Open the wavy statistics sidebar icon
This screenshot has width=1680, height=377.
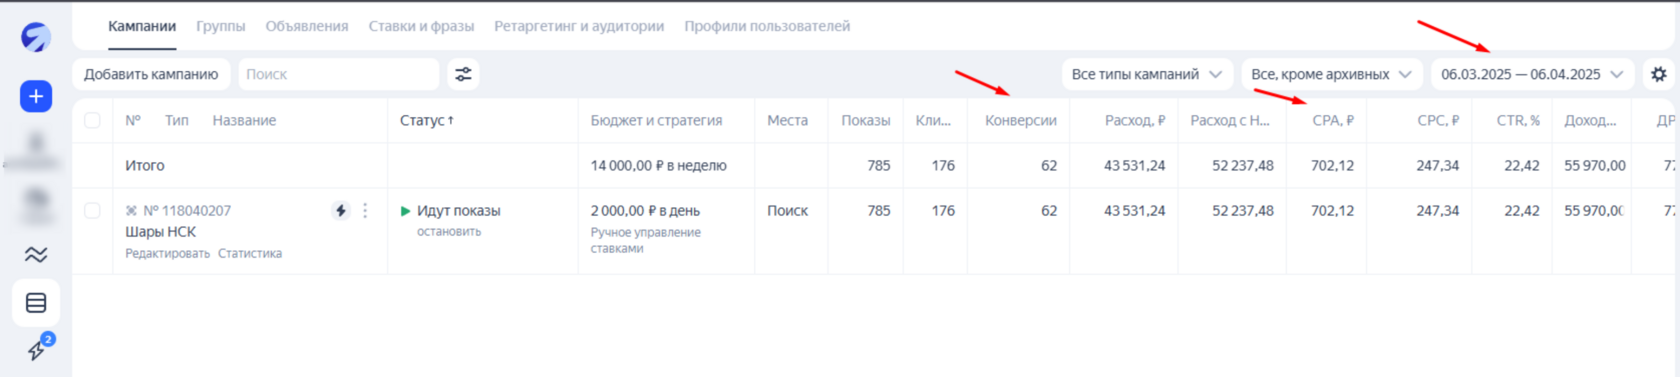(x=36, y=255)
